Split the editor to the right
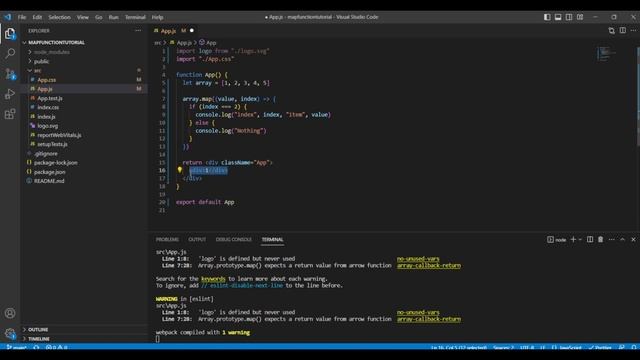Image resolution: width=640 pixels, height=360 pixels. (622, 31)
